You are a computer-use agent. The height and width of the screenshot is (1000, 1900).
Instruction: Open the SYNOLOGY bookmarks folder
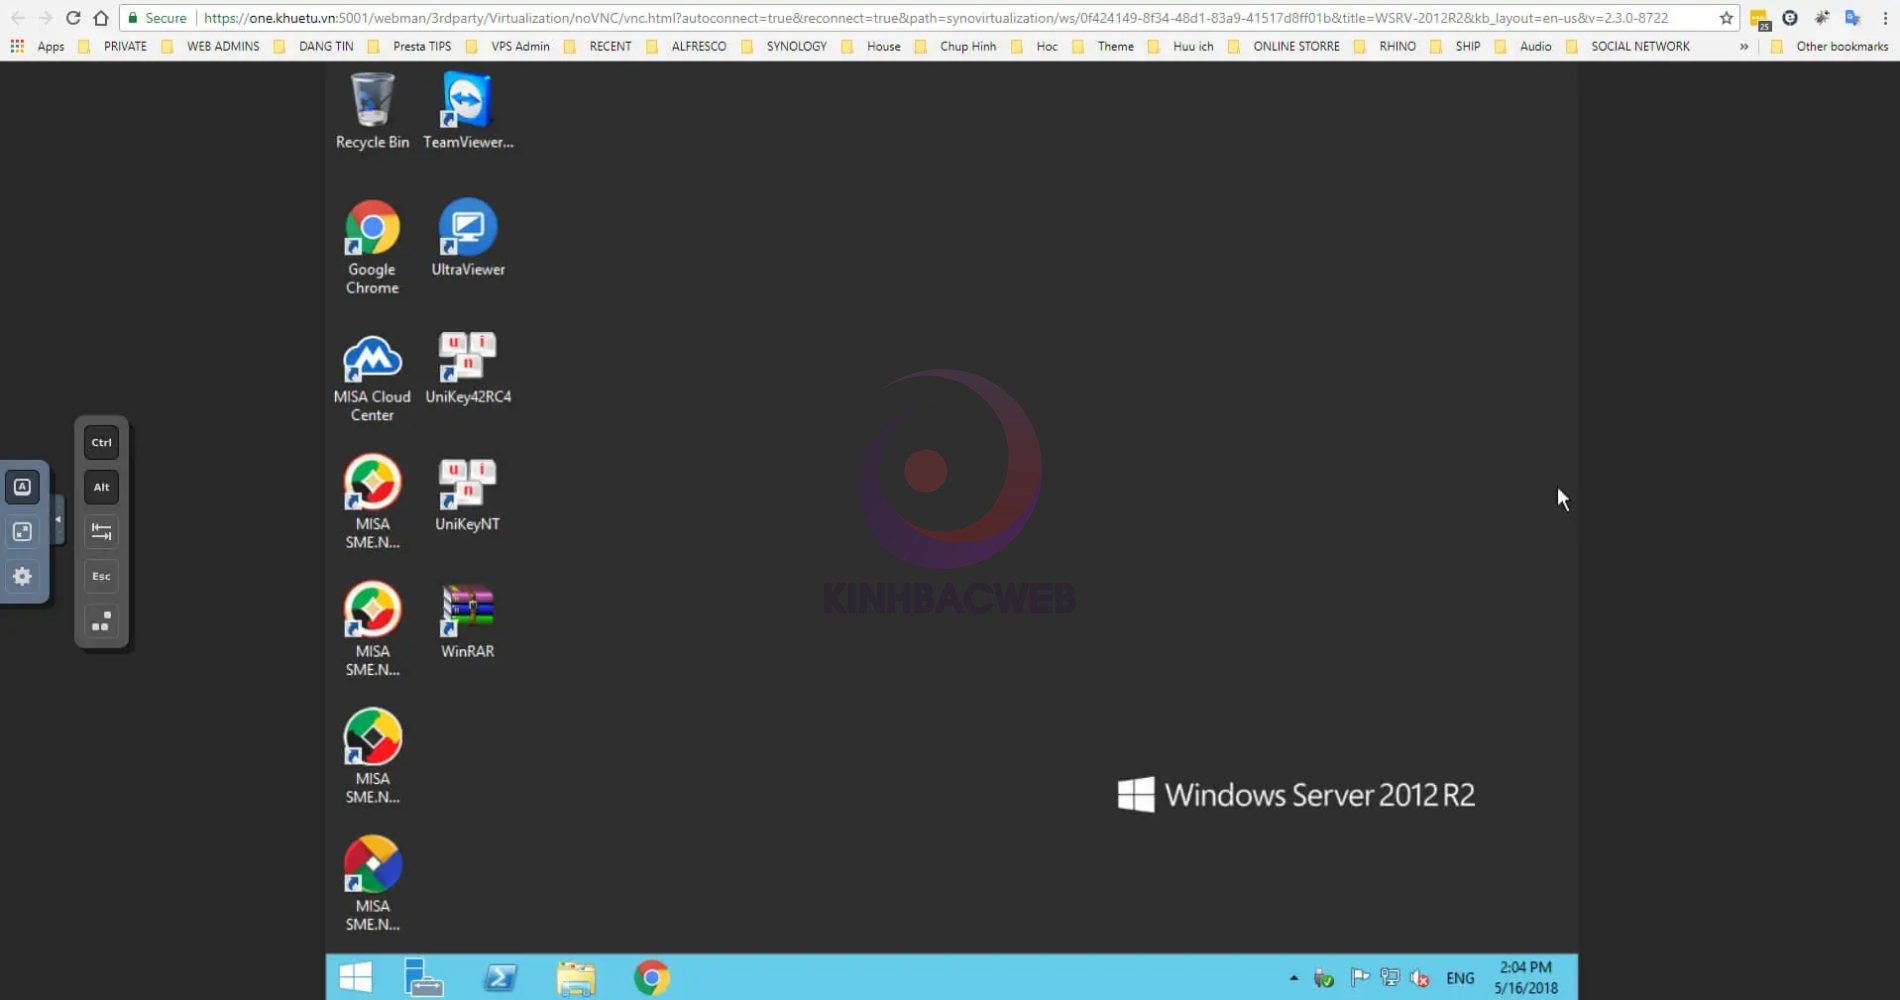pyautogui.click(x=783, y=46)
